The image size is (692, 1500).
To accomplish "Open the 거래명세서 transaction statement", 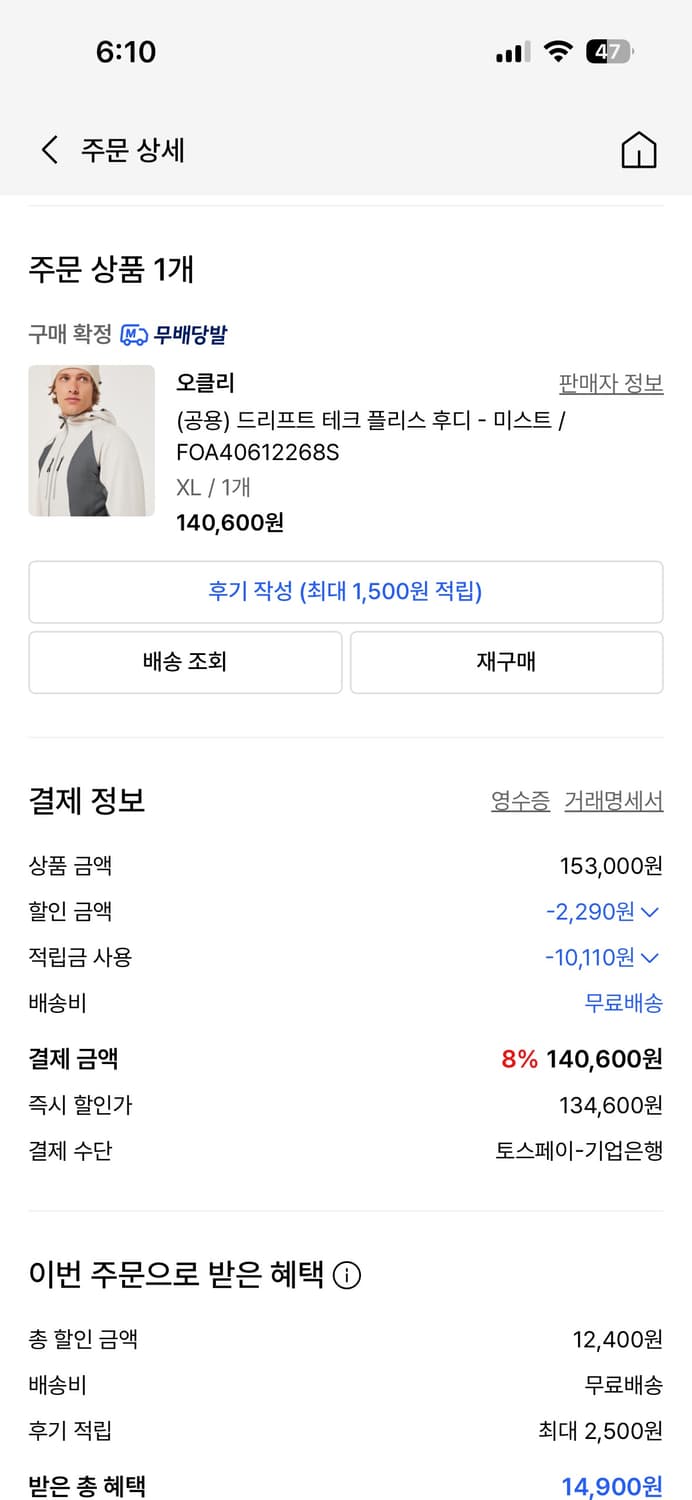I will (x=613, y=801).
